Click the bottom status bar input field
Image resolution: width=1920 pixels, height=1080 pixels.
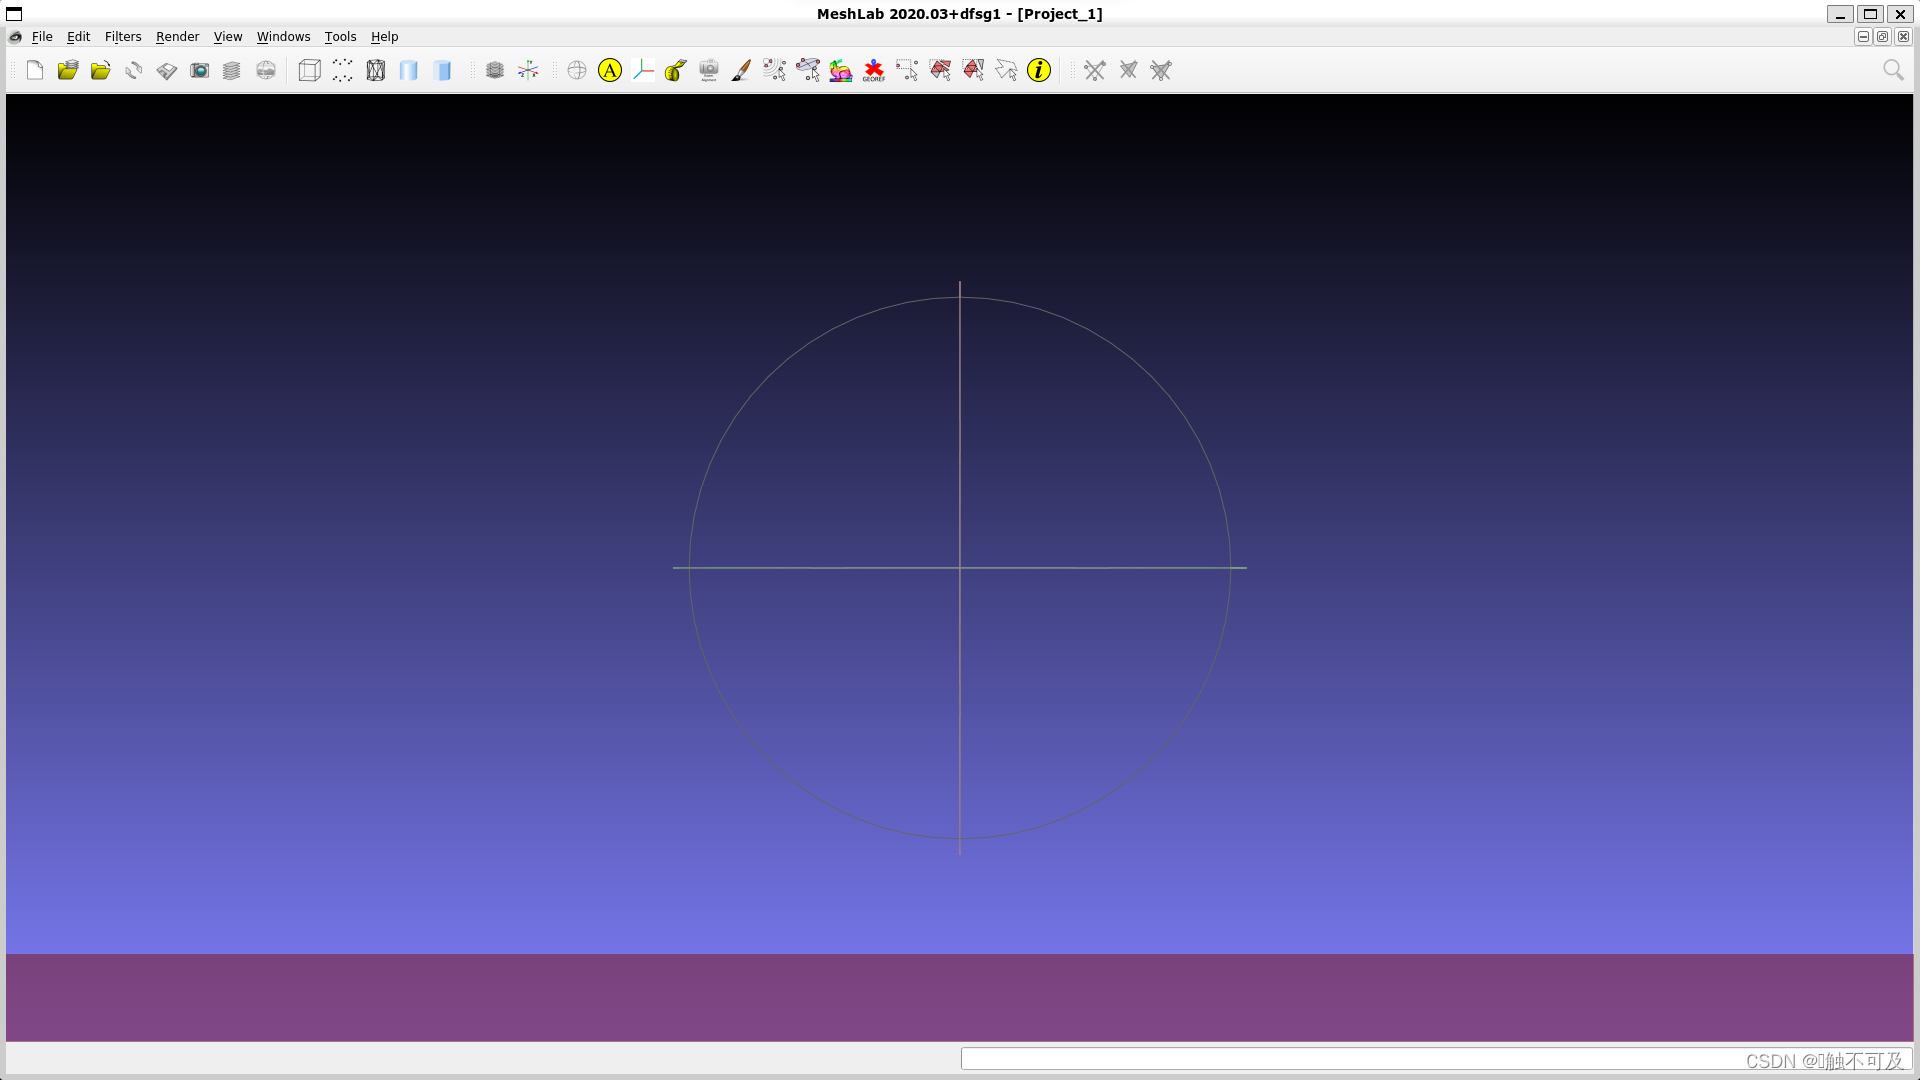coord(1350,1059)
